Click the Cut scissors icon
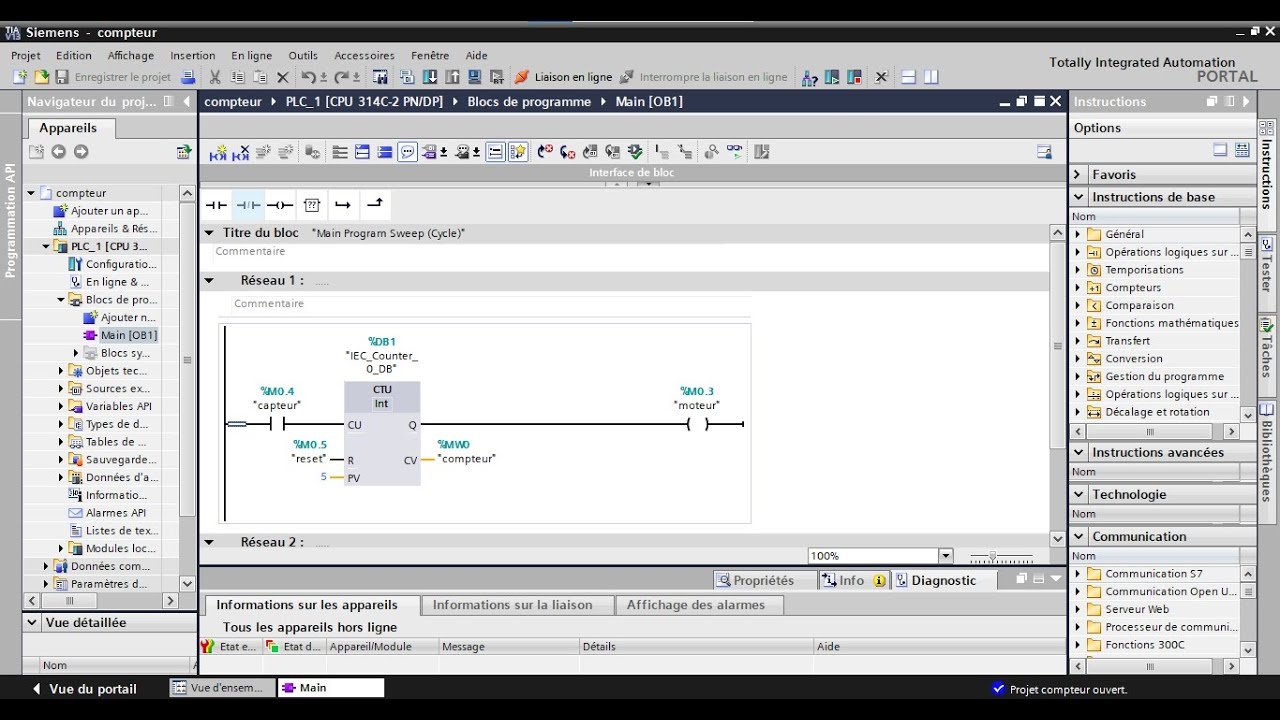The width and height of the screenshot is (1280, 720). click(x=215, y=77)
